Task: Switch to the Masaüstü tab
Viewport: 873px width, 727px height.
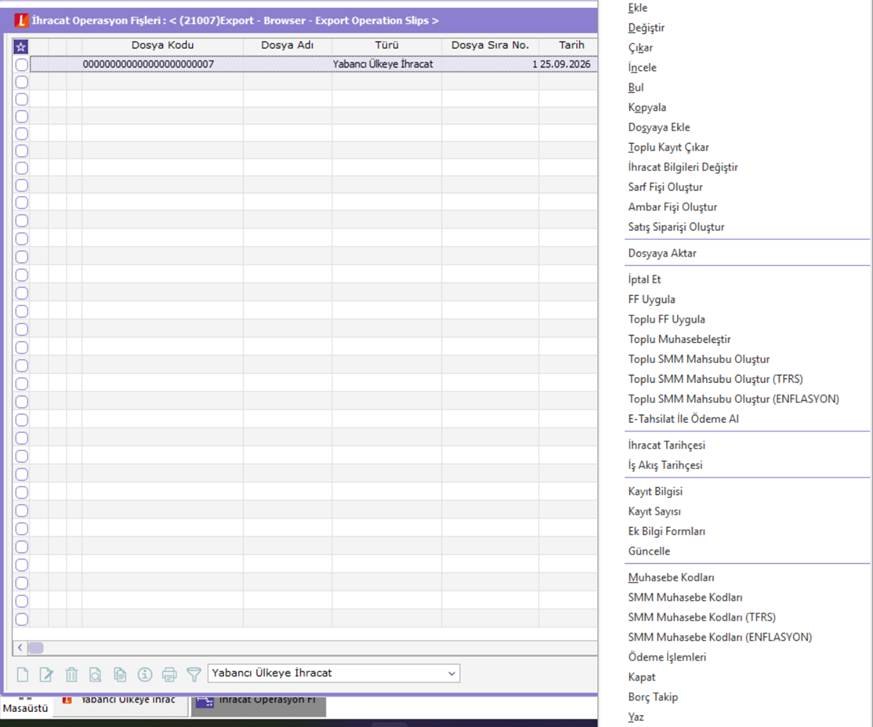Action: (25, 708)
